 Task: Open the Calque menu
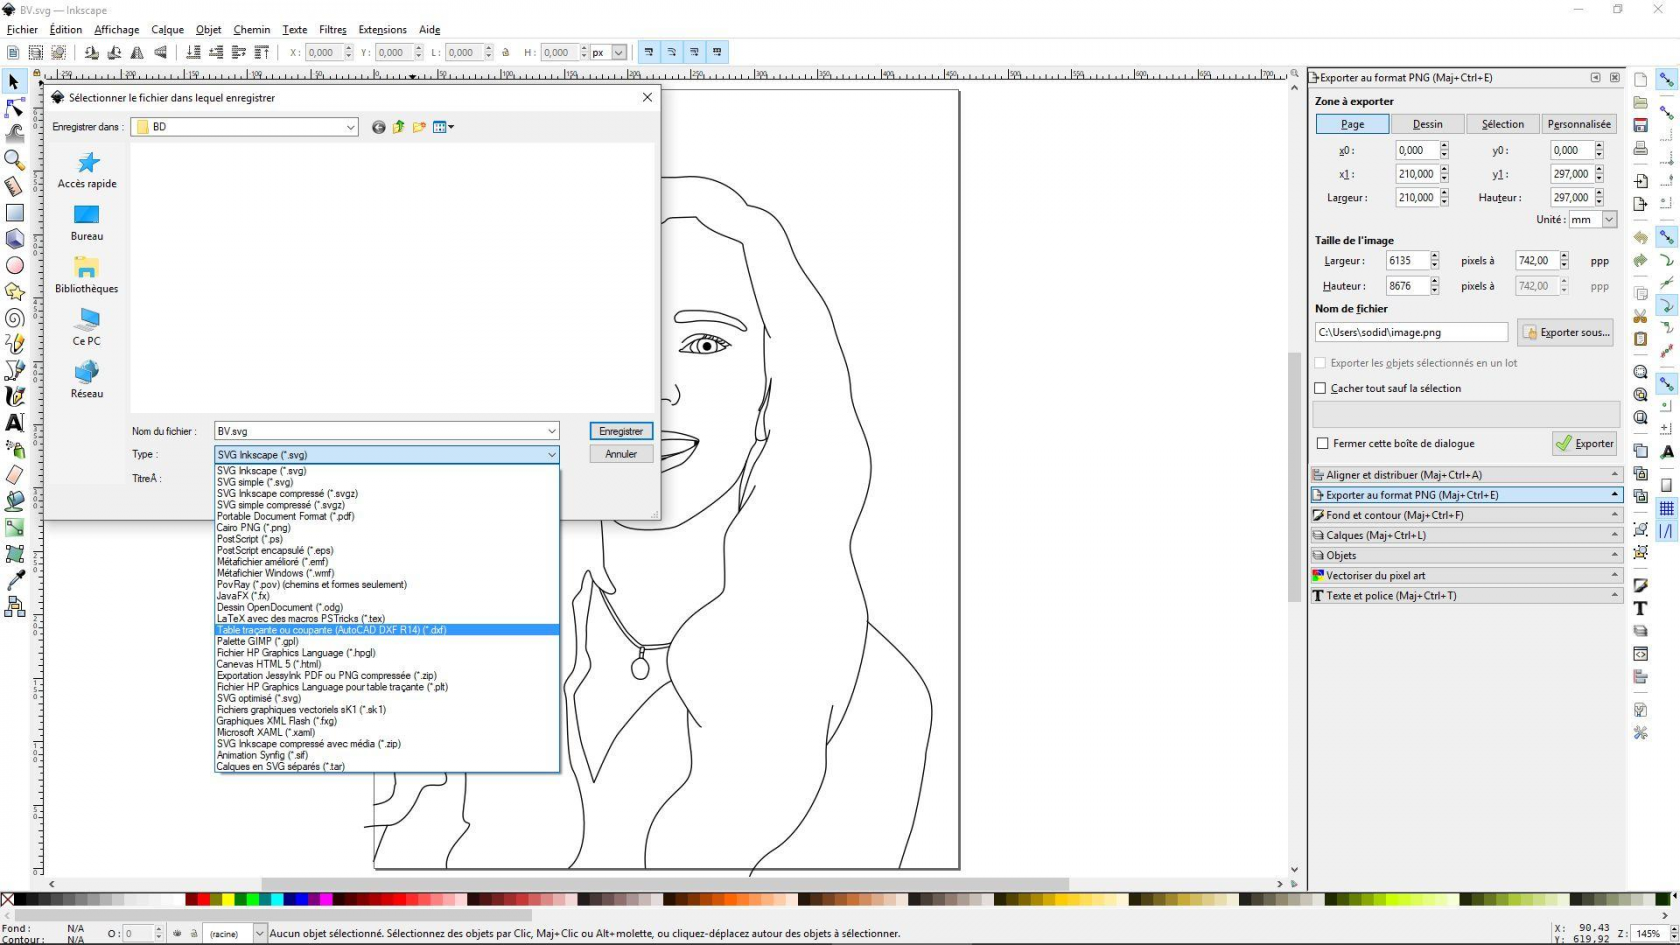(167, 29)
